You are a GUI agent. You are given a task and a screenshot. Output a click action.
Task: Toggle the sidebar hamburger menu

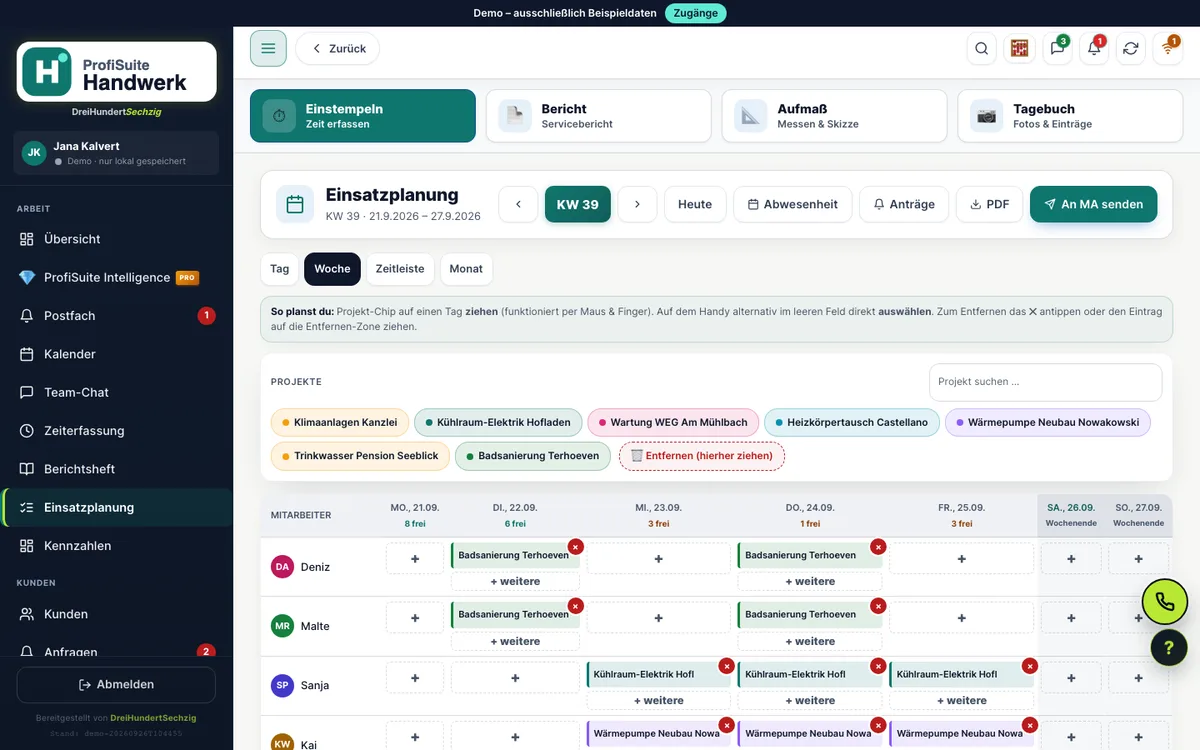268,48
